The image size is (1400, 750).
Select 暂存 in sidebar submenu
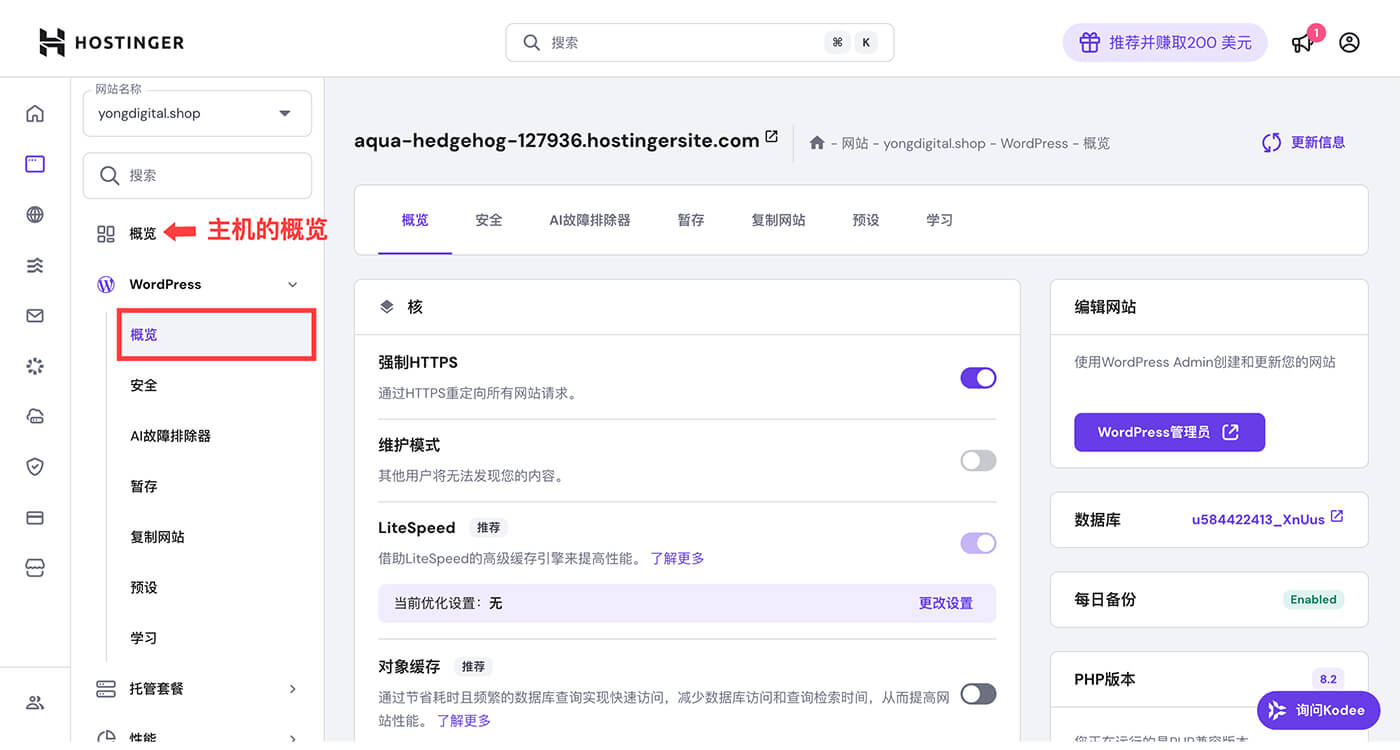(144, 486)
